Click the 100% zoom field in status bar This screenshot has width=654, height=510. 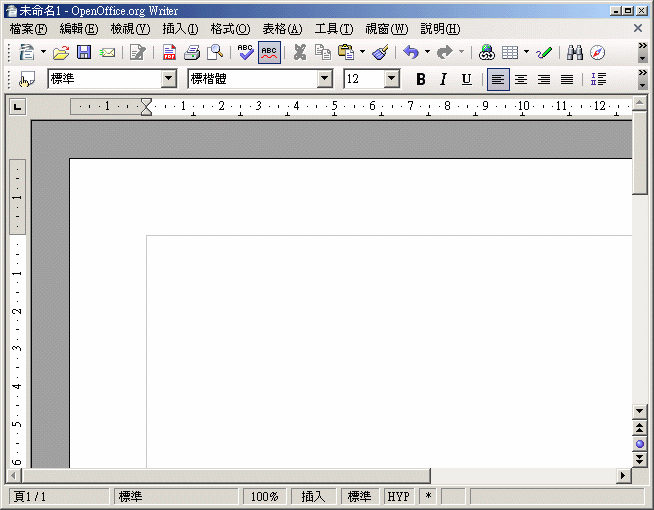[264, 496]
